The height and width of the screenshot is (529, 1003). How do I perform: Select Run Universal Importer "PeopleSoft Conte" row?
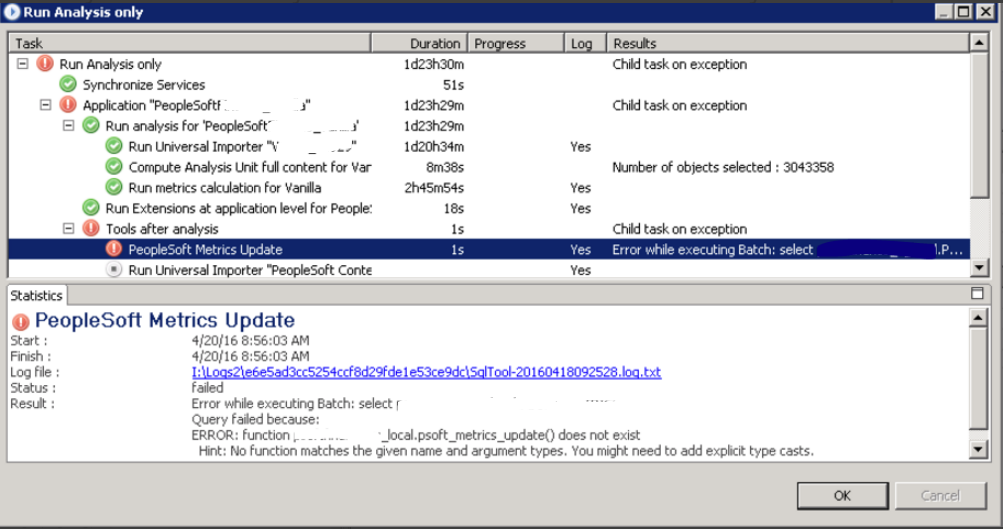click(x=489, y=269)
